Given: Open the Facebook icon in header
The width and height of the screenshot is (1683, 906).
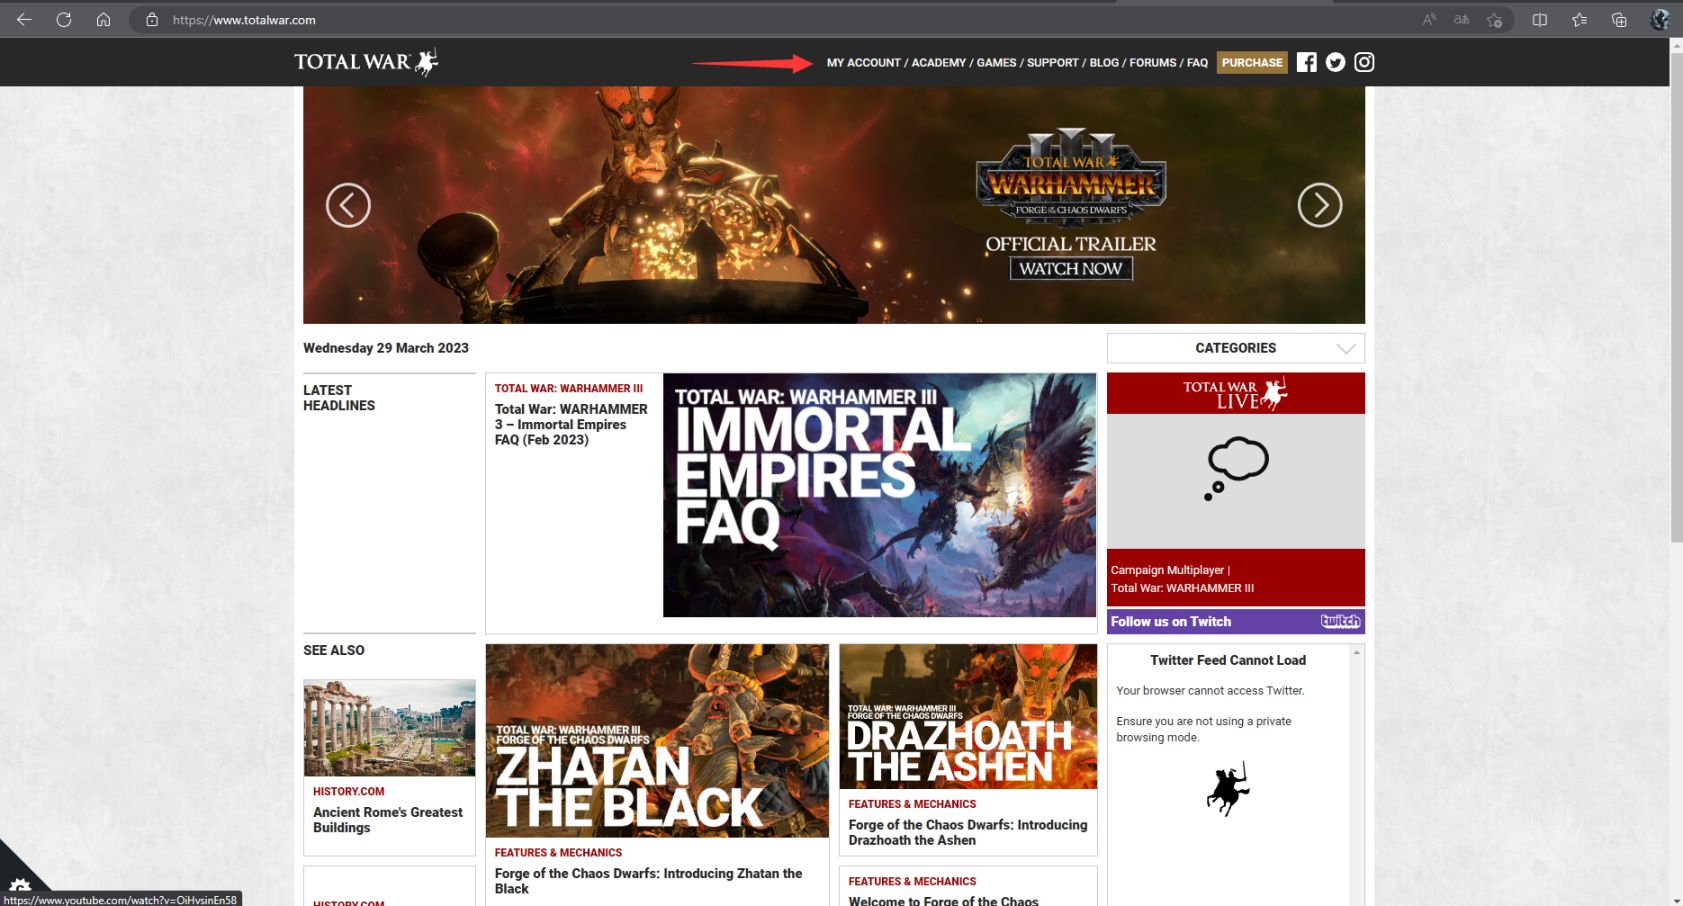Looking at the screenshot, I should (x=1306, y=62).
